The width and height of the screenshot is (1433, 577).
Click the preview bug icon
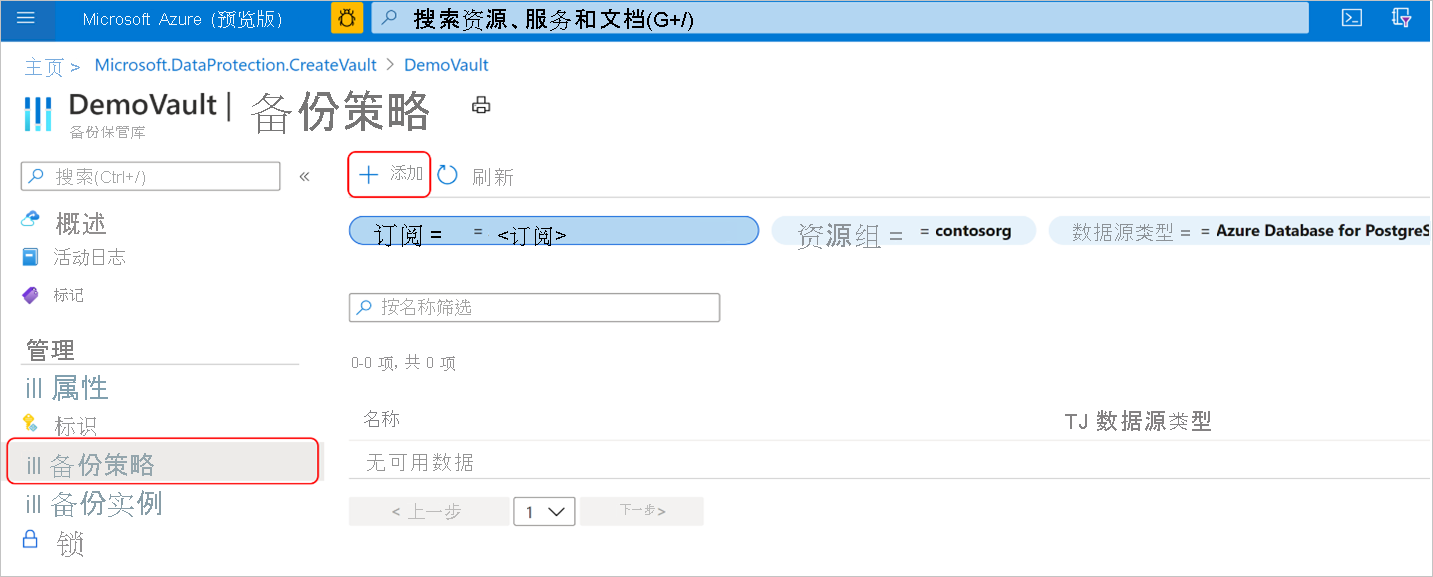pos(347,18)
